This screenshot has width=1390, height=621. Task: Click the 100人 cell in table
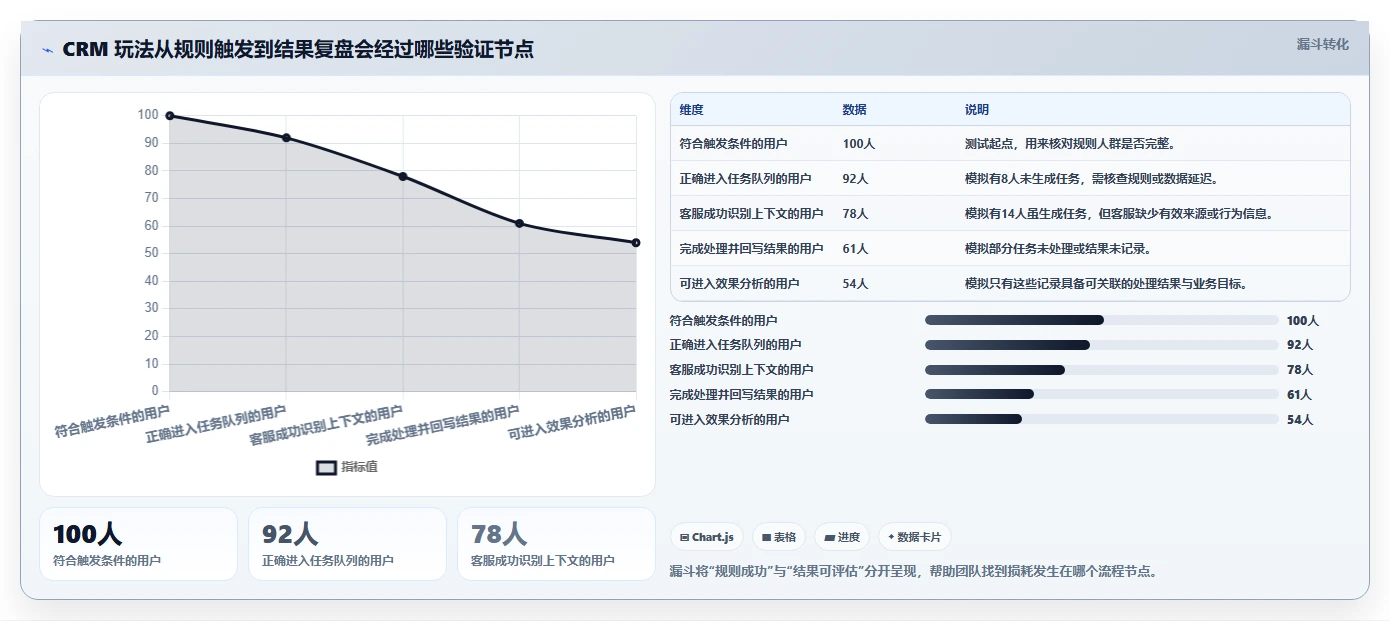point(858,144)
